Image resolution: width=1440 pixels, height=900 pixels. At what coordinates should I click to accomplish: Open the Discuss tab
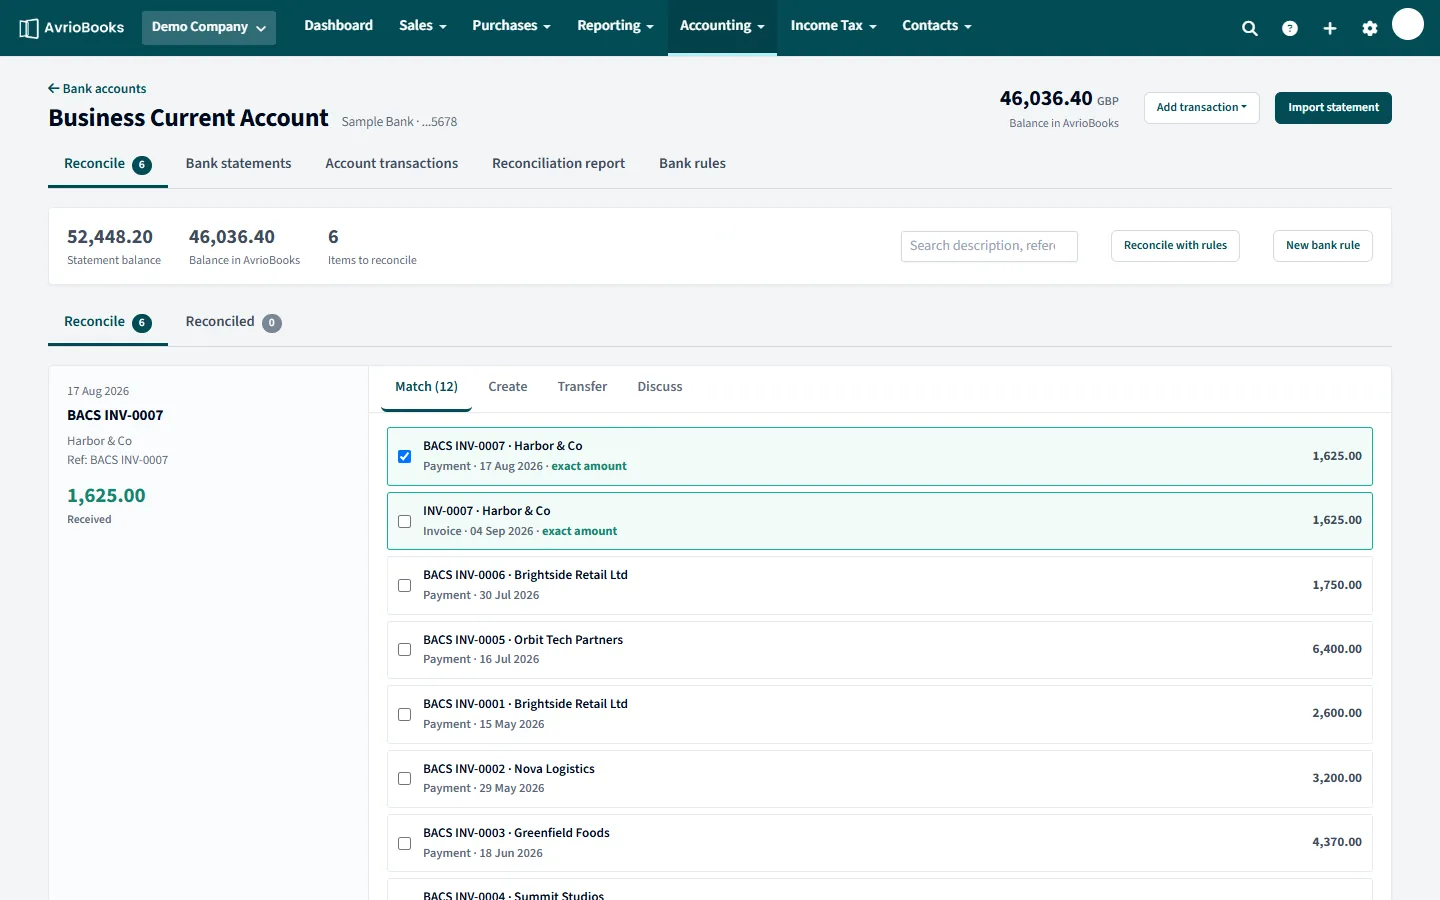tap(660, 387)
